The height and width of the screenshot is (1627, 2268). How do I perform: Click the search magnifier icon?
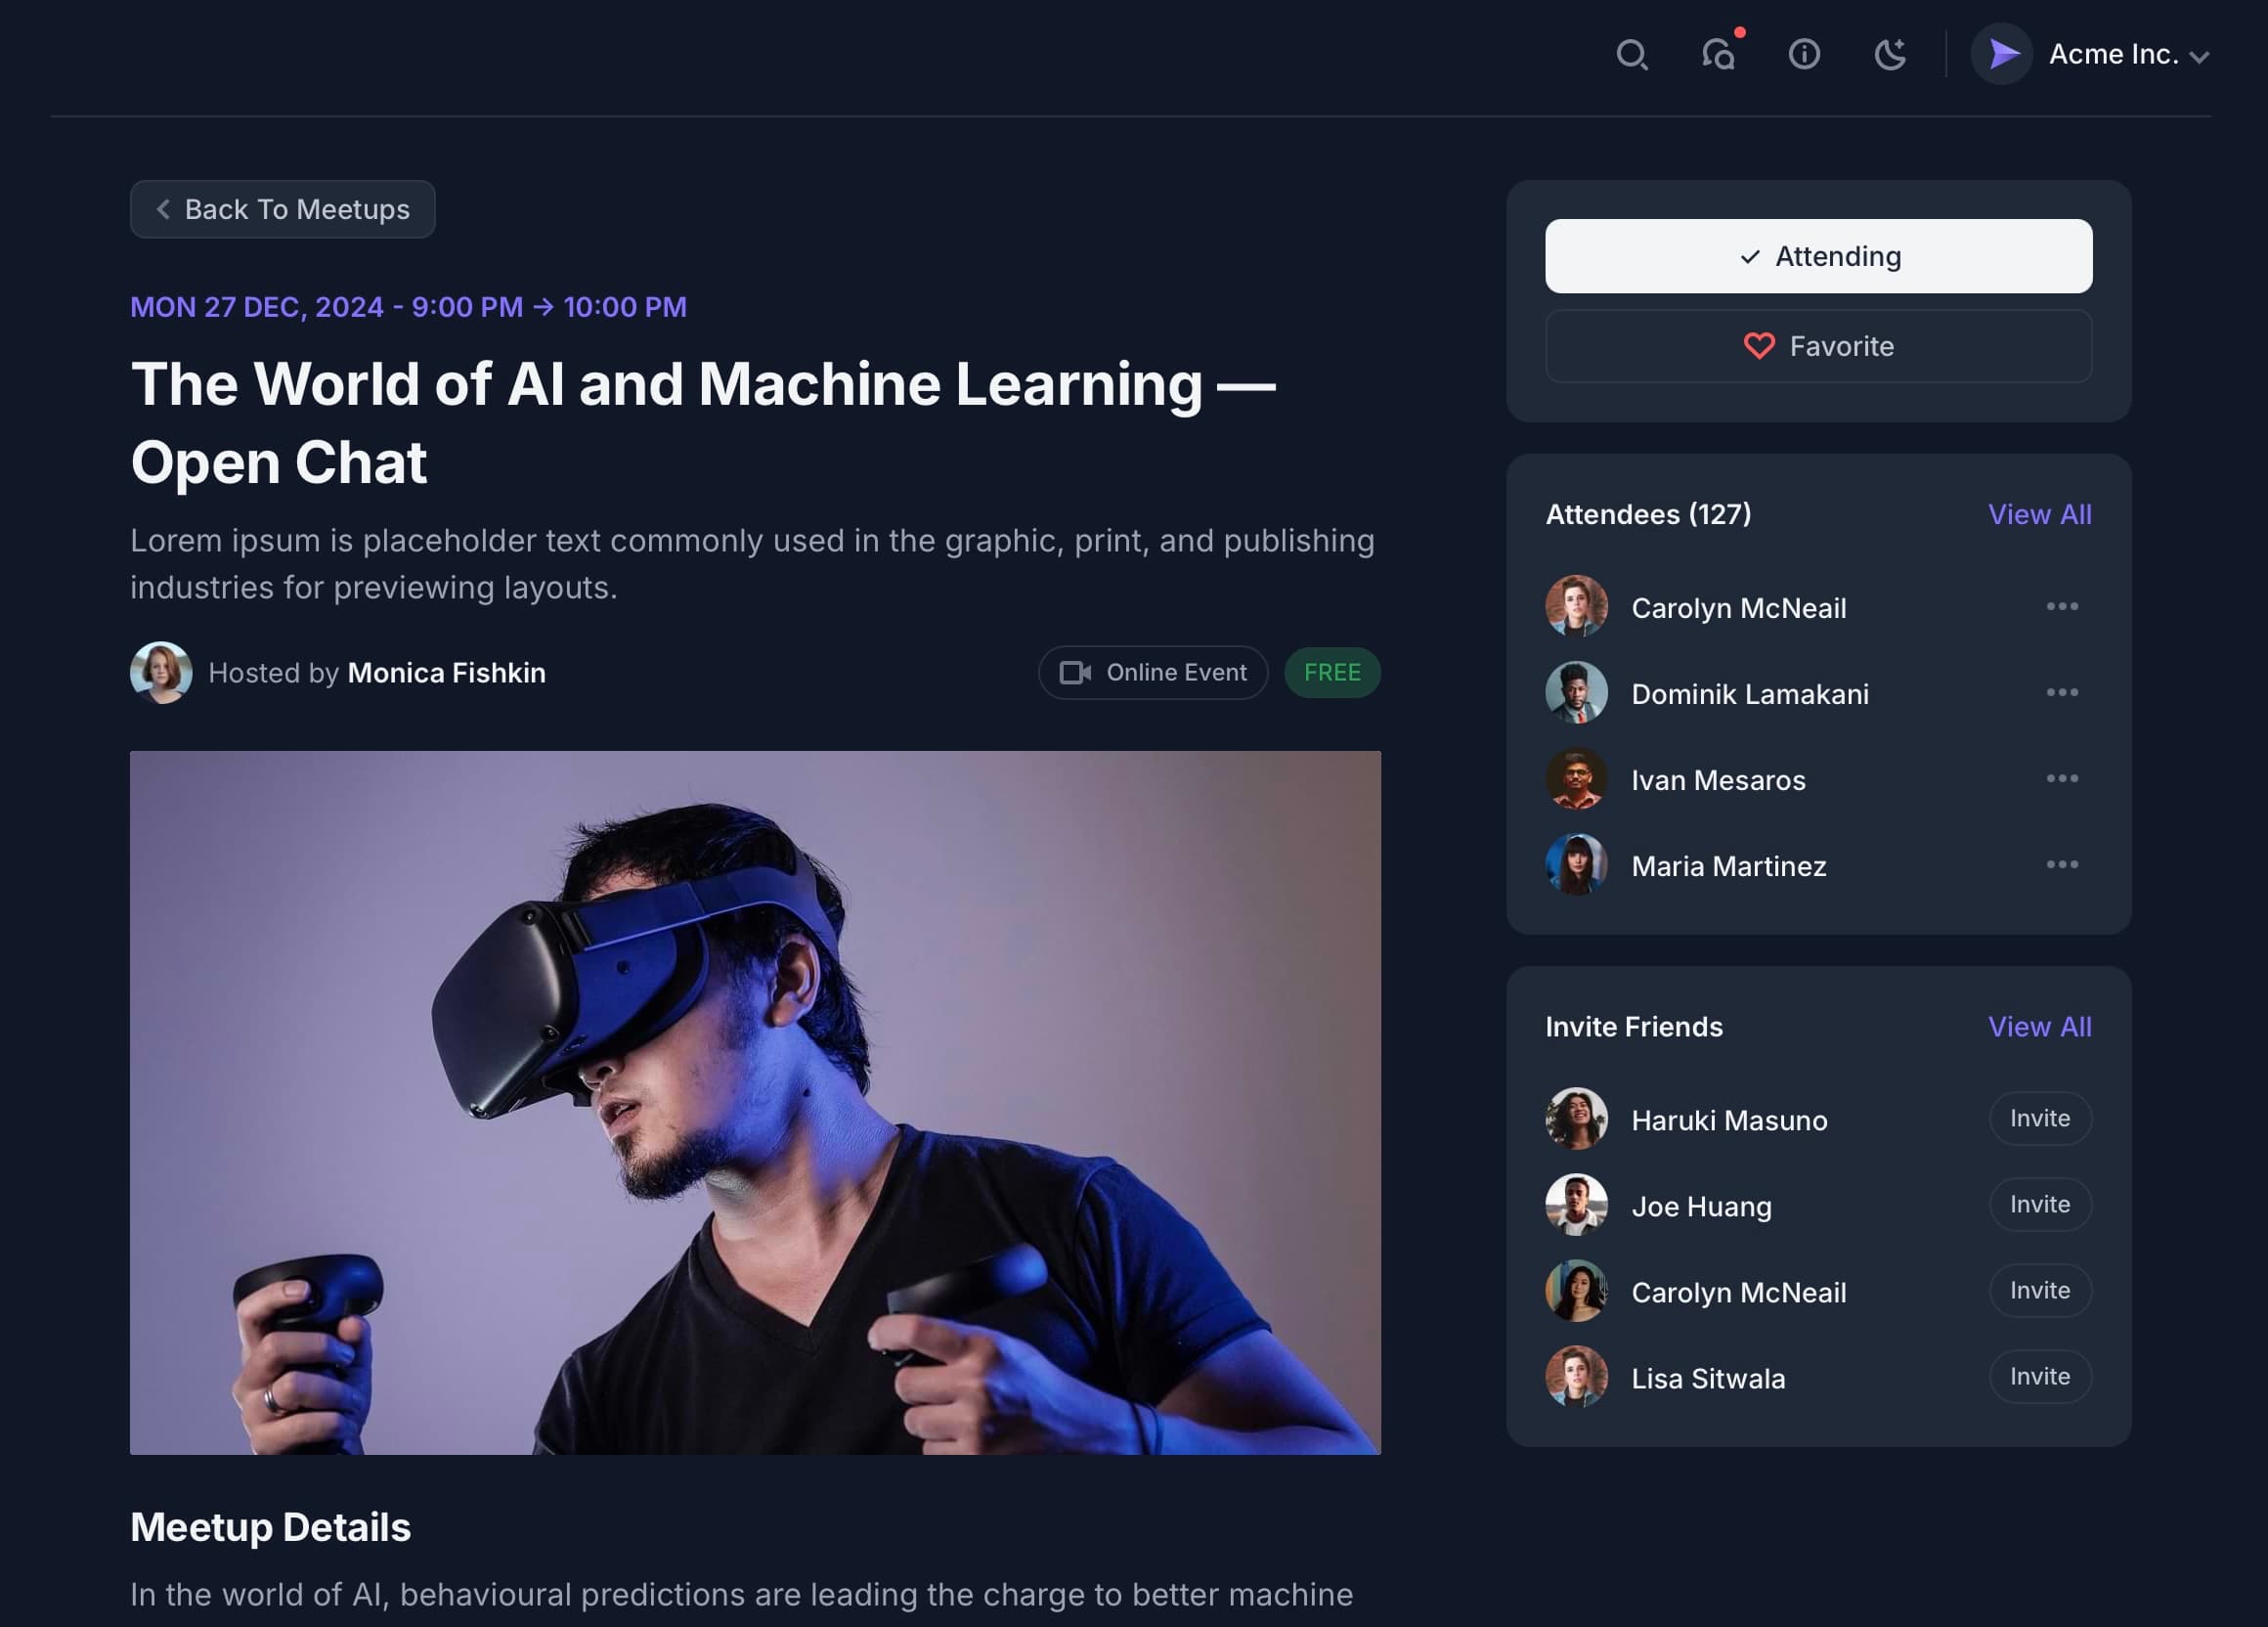pos(1631,54)
